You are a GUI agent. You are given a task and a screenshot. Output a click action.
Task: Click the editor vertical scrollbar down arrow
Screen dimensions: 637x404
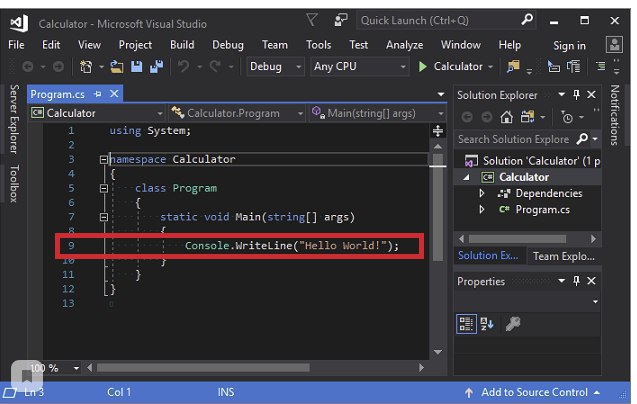438,352
